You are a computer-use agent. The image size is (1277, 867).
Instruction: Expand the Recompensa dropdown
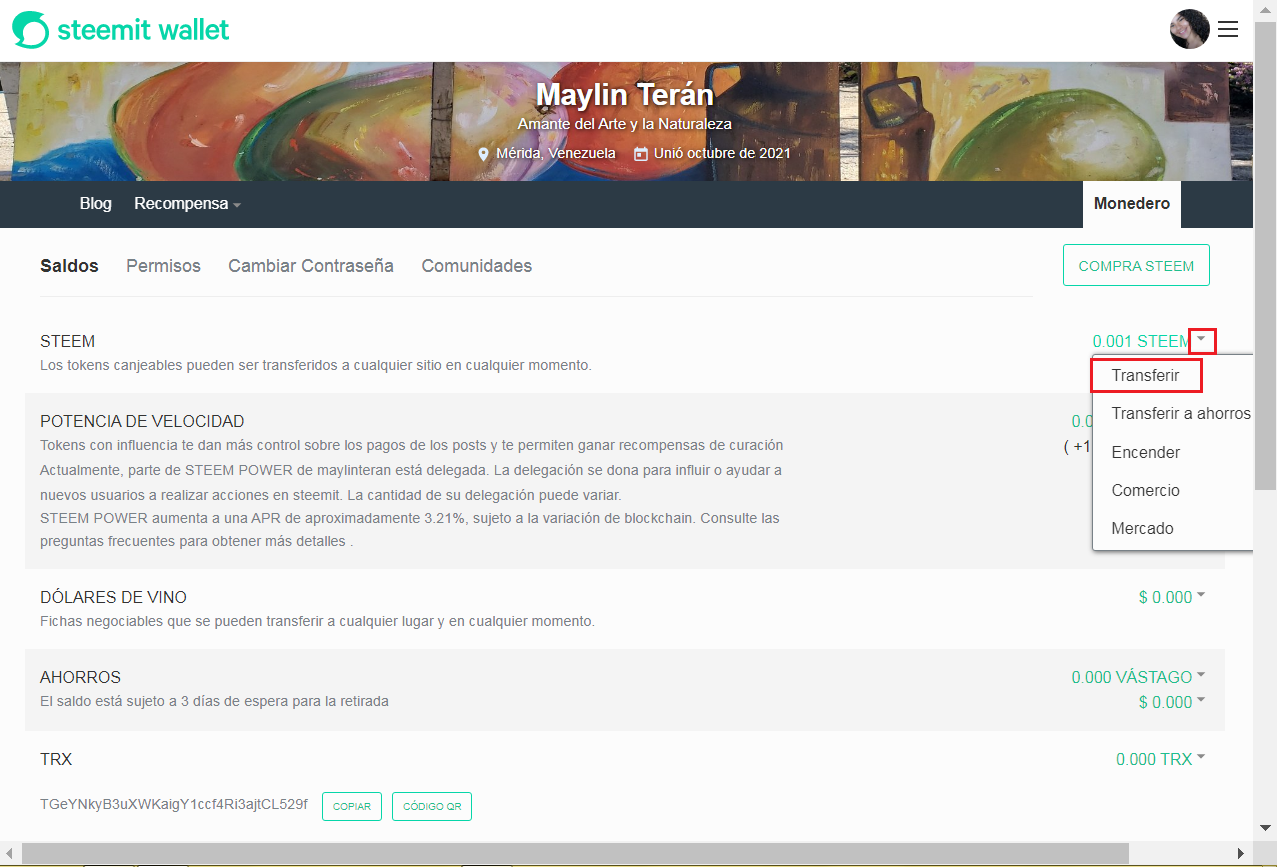(188, 204)
